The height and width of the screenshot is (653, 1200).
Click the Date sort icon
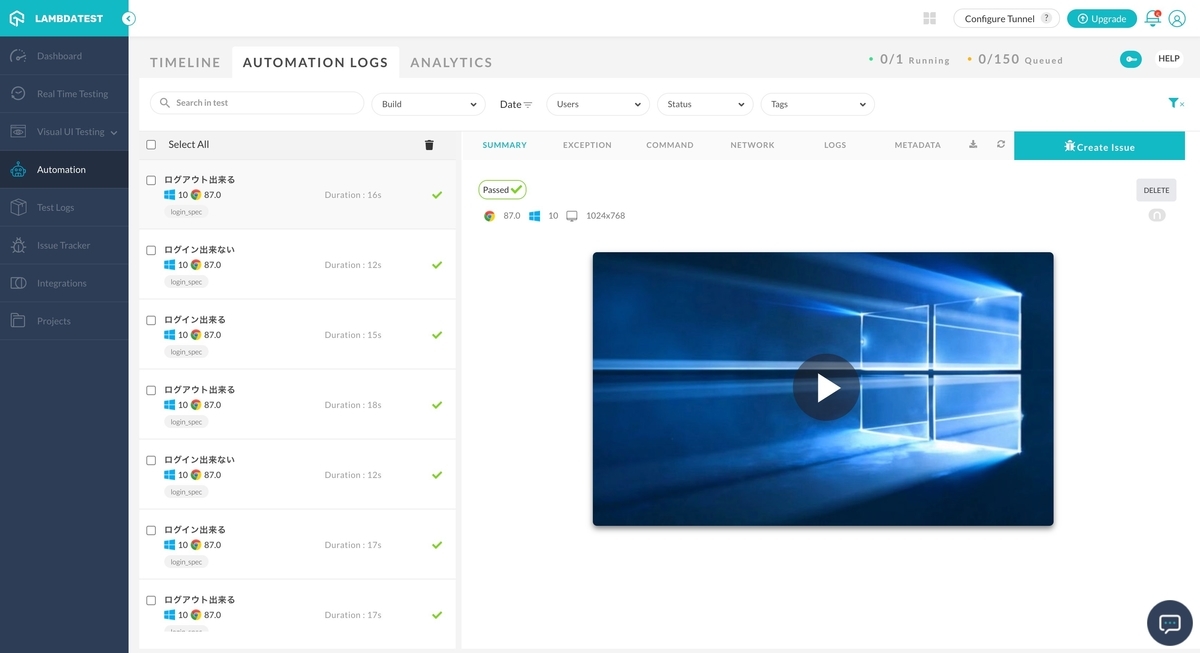[528, 104]
